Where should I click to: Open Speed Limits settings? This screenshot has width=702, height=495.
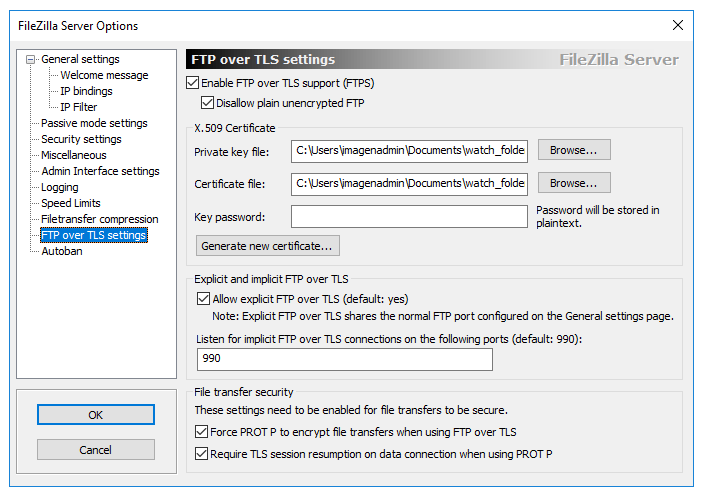click(71, 203)
